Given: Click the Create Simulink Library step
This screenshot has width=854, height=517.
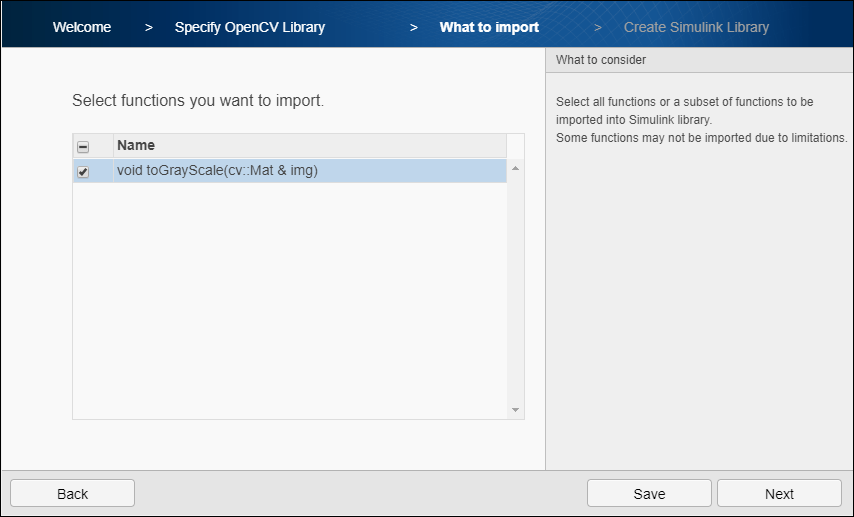Looking at the screenshot, I should click(696, 27).
